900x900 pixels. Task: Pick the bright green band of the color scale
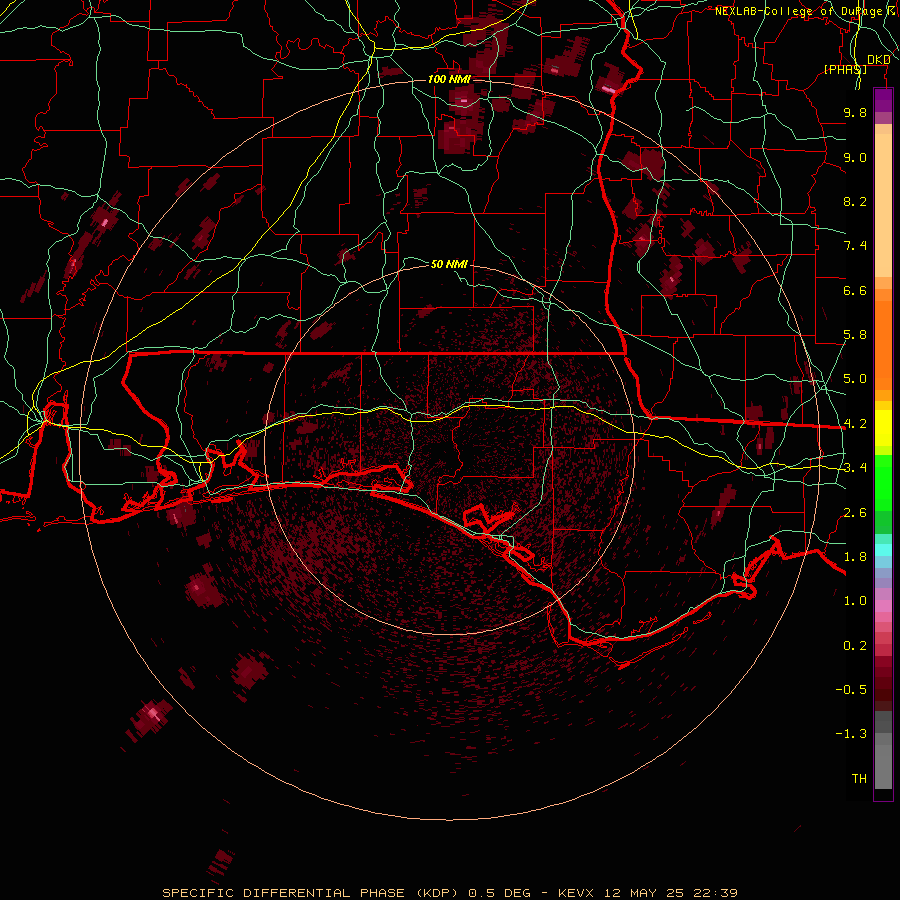(x=883, y=483)
